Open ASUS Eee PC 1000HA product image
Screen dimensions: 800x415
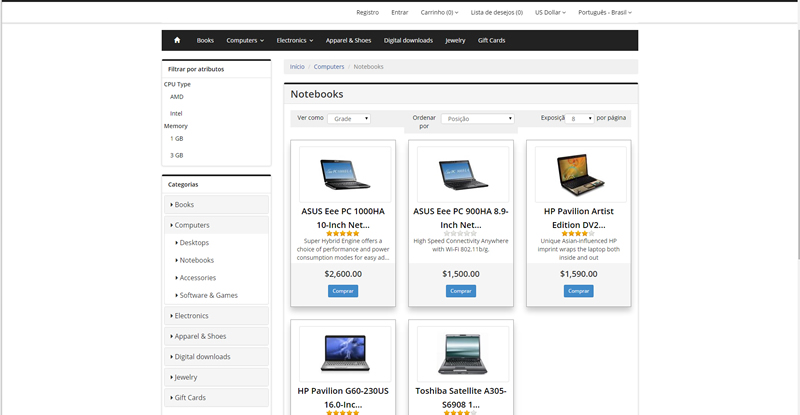(x=343, y=175)
